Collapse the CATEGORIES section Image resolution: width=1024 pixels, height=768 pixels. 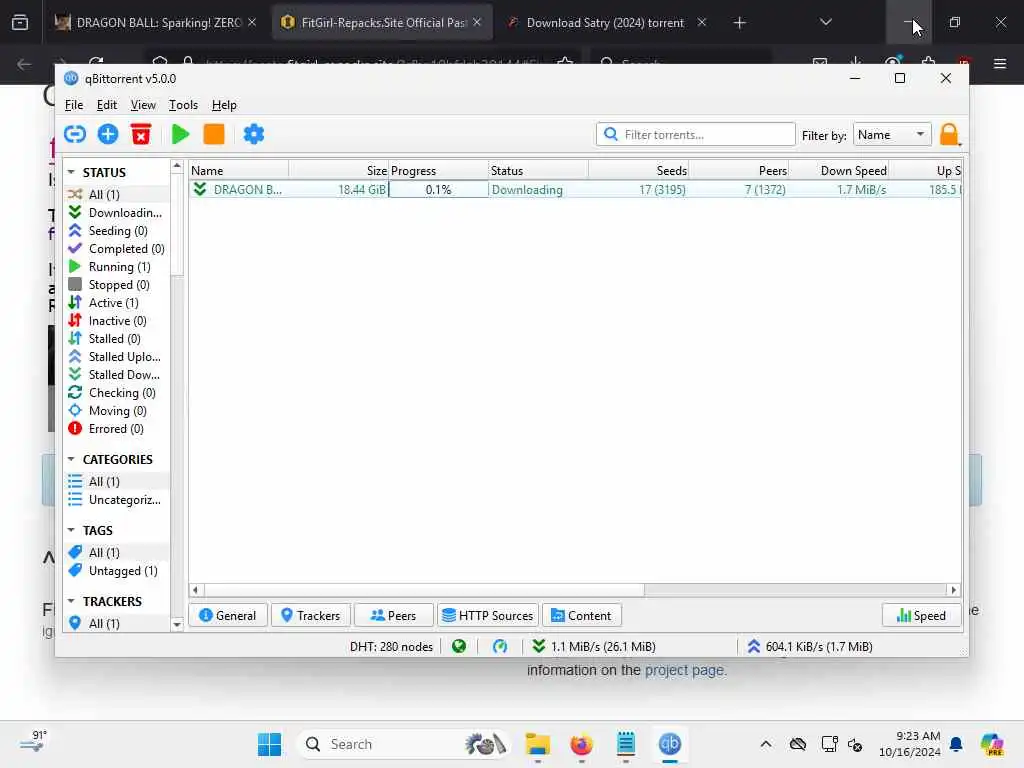(71, 459)
